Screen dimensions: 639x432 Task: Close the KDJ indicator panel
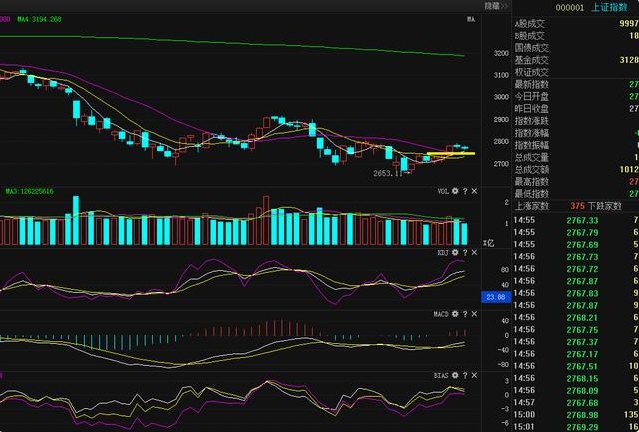pyautogui.click(x=474, y=253)
